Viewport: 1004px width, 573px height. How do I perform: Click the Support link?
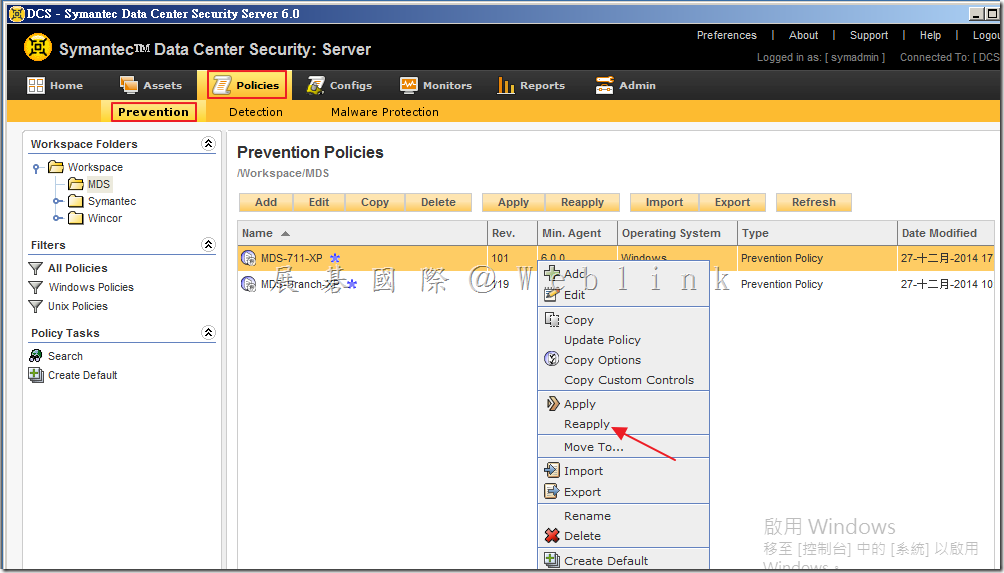869,35
